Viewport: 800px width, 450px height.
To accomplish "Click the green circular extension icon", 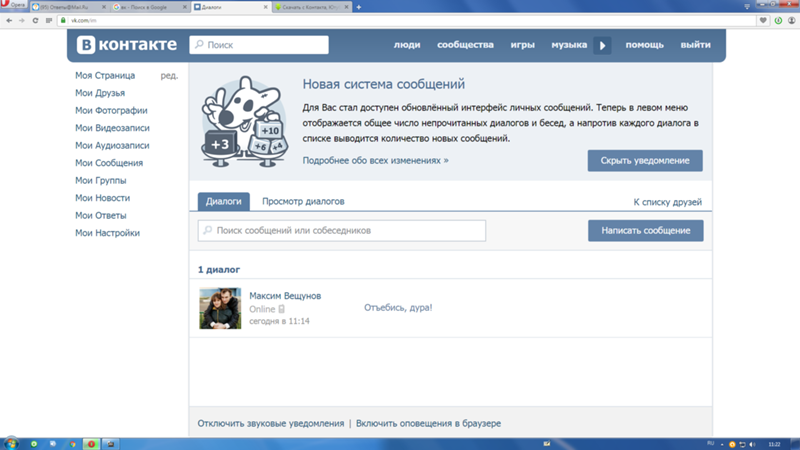I will [x=778, y=20].
